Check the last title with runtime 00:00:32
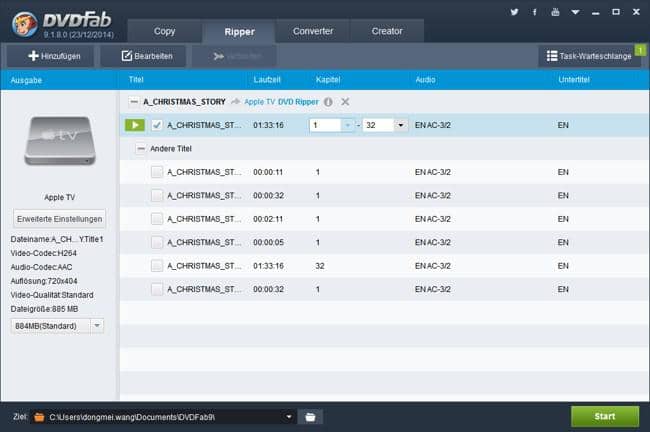Screen dimensions: 650x432 click(x=157, y=289)
